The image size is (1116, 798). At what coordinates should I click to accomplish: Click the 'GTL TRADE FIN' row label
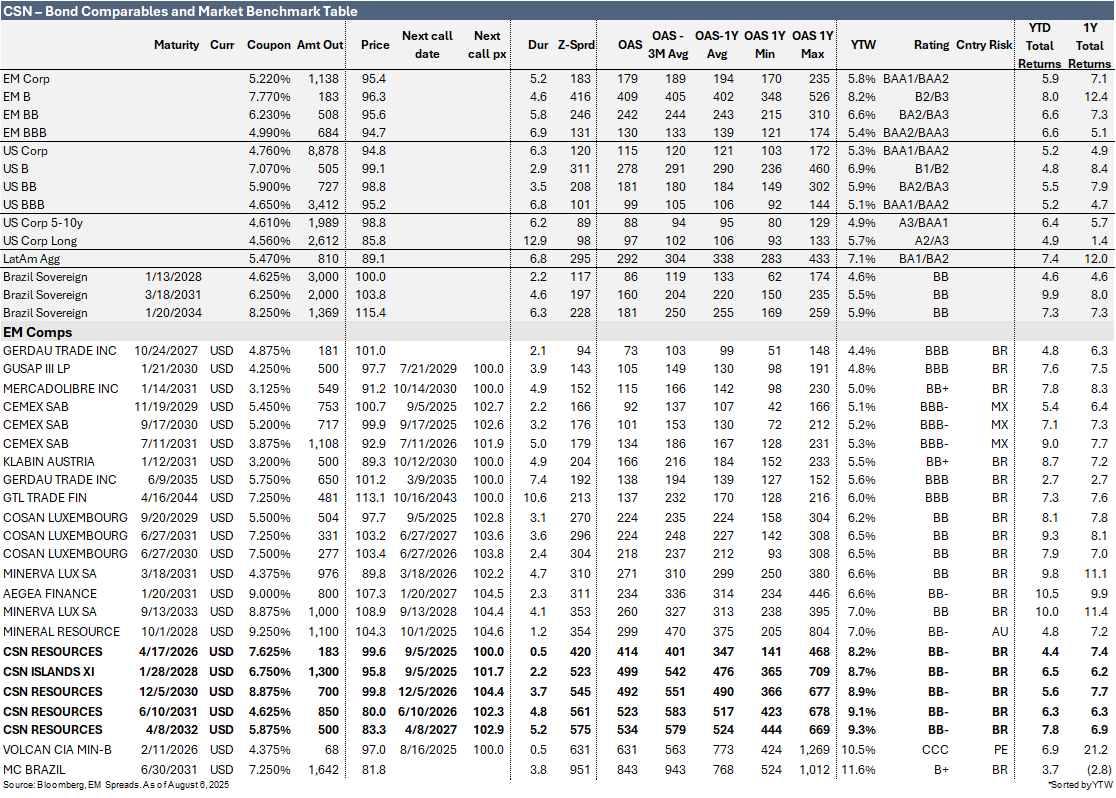coord(45,498)
